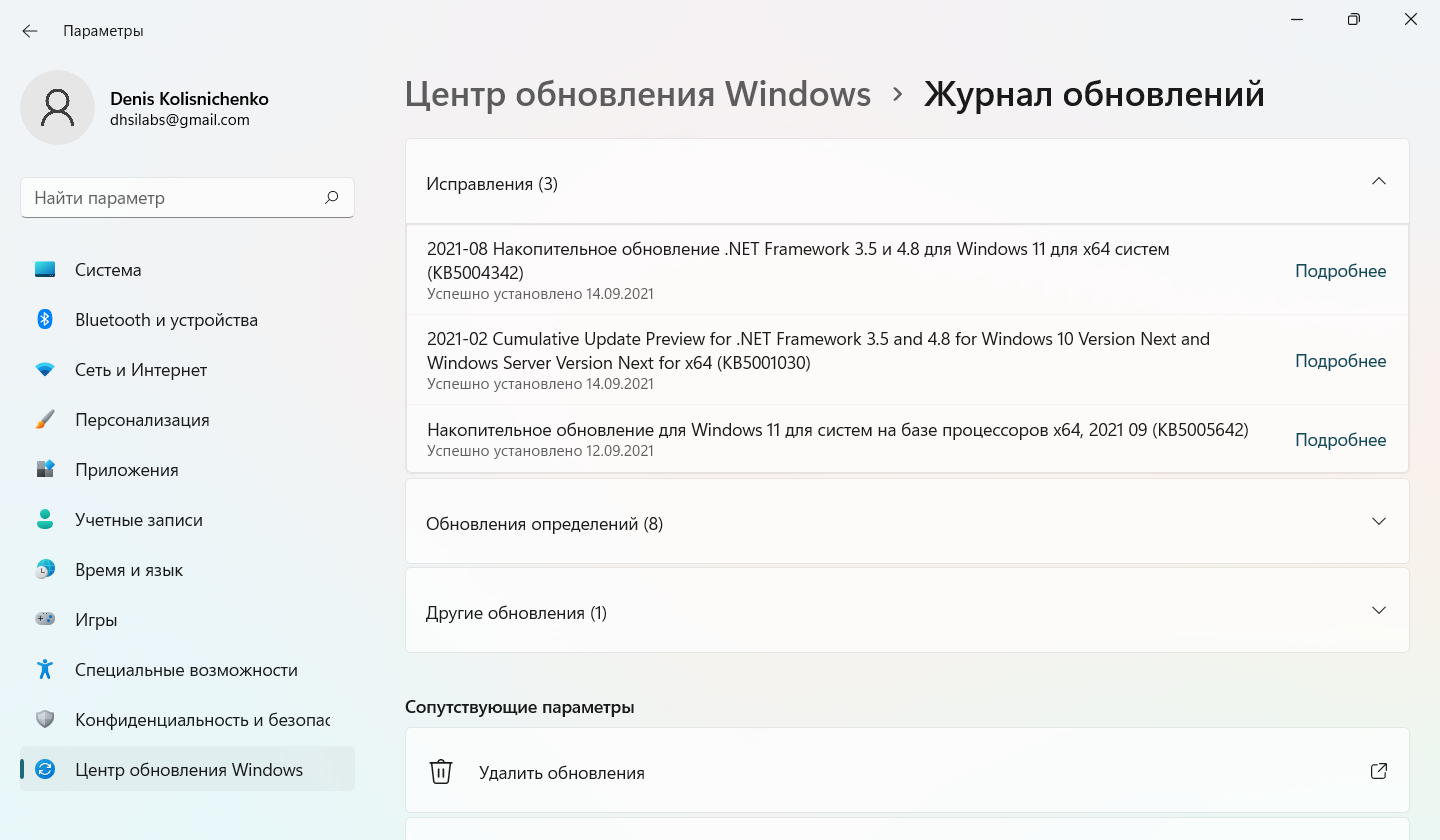The width and height of the screenshot is (1440, 840).
Task: Open the Персонализация paintbrush icon
Action: [45, 420]
